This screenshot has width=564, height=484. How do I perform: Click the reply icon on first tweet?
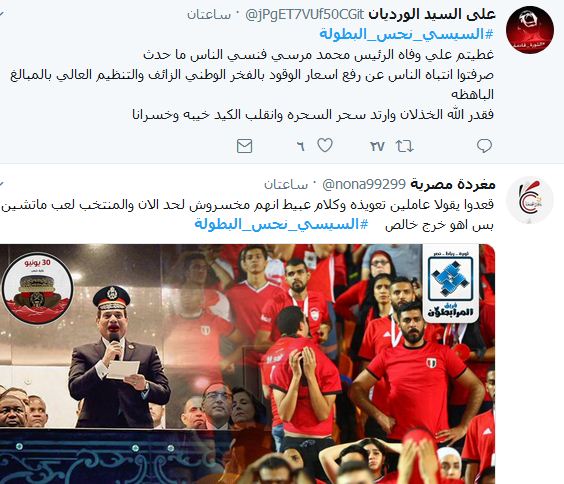coord(484,146)
